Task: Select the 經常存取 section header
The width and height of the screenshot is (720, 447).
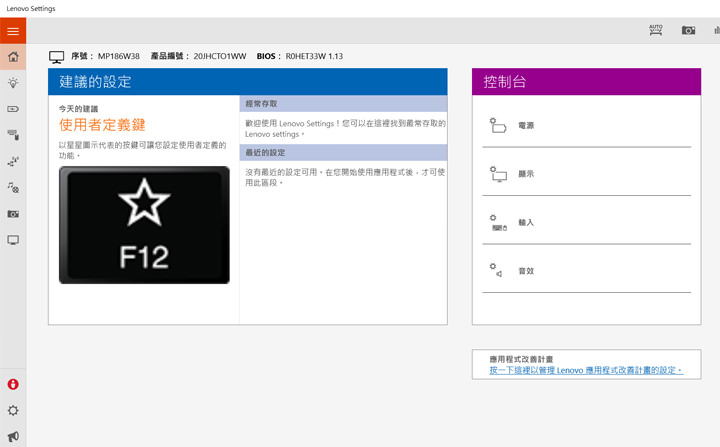Action: (x=343, y=104)
